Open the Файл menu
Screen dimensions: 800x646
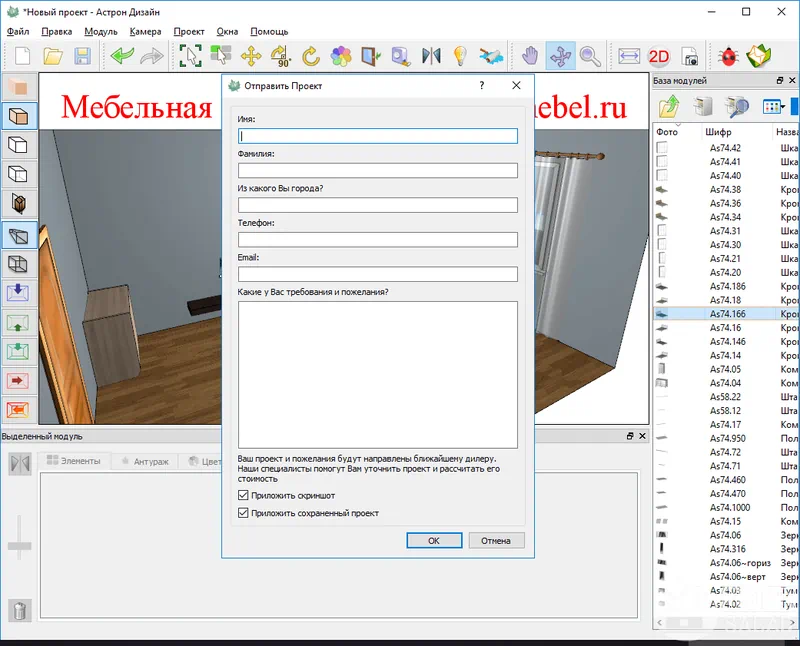click(x=18, y=32)
